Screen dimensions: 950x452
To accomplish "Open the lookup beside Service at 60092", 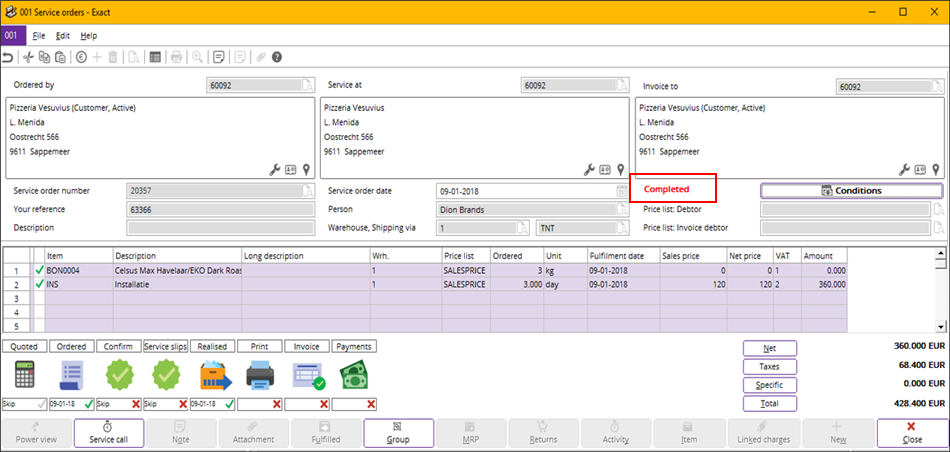I will coord(622,85).
